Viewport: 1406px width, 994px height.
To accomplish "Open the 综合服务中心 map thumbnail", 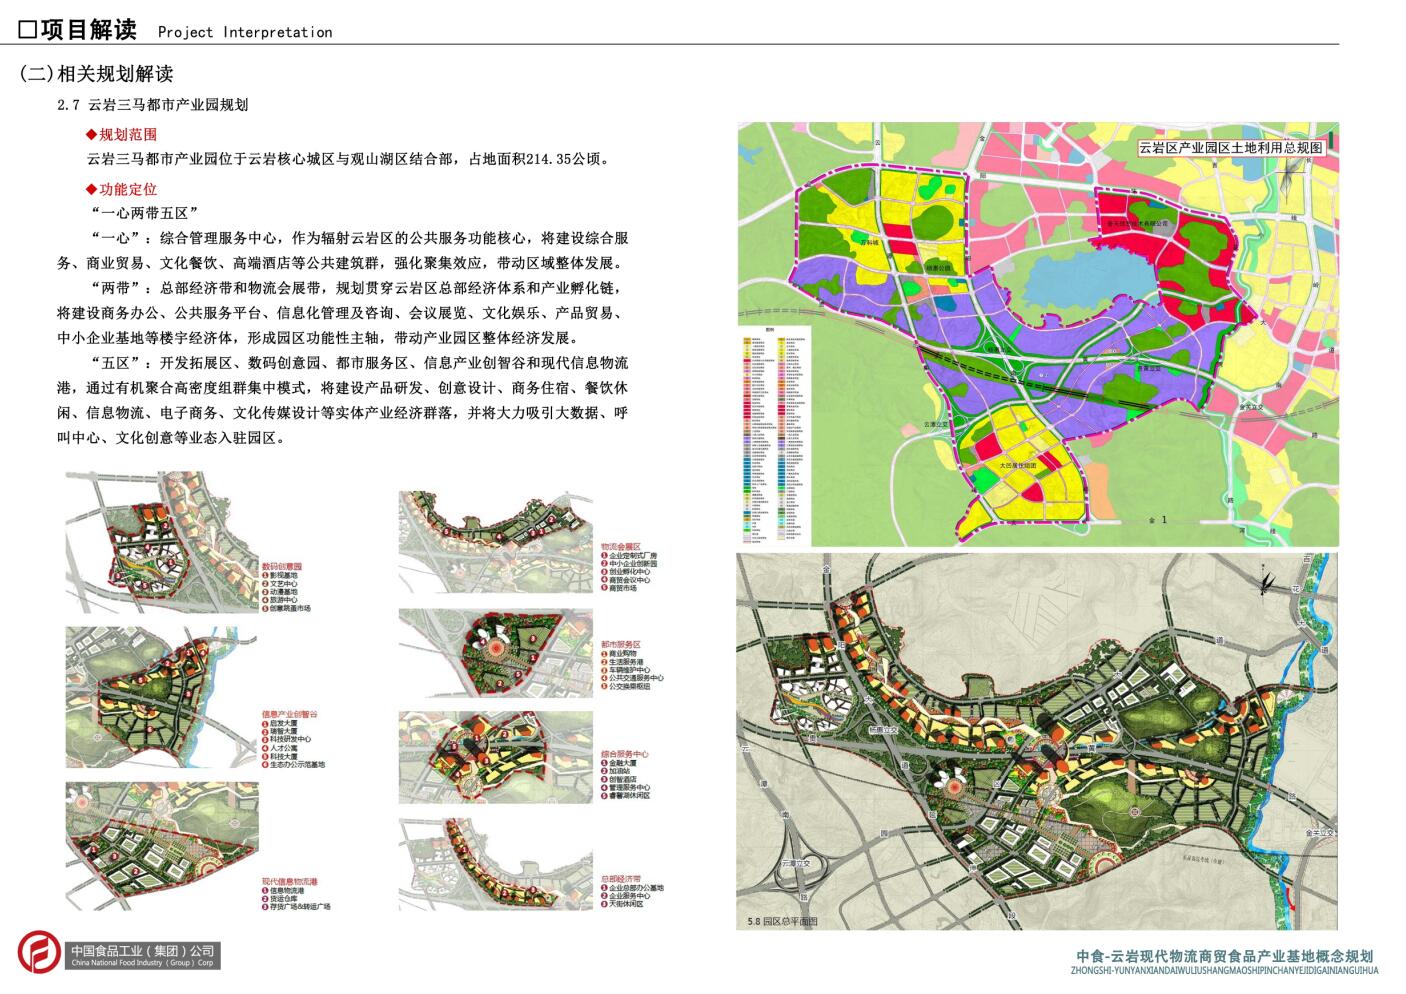I will (x=495, y=758).
